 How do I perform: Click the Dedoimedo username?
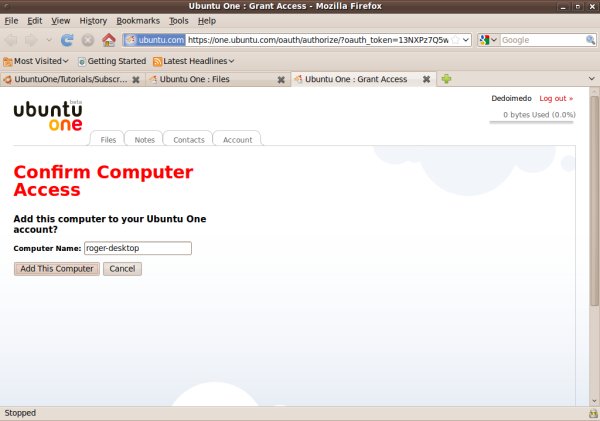(511, 98)
